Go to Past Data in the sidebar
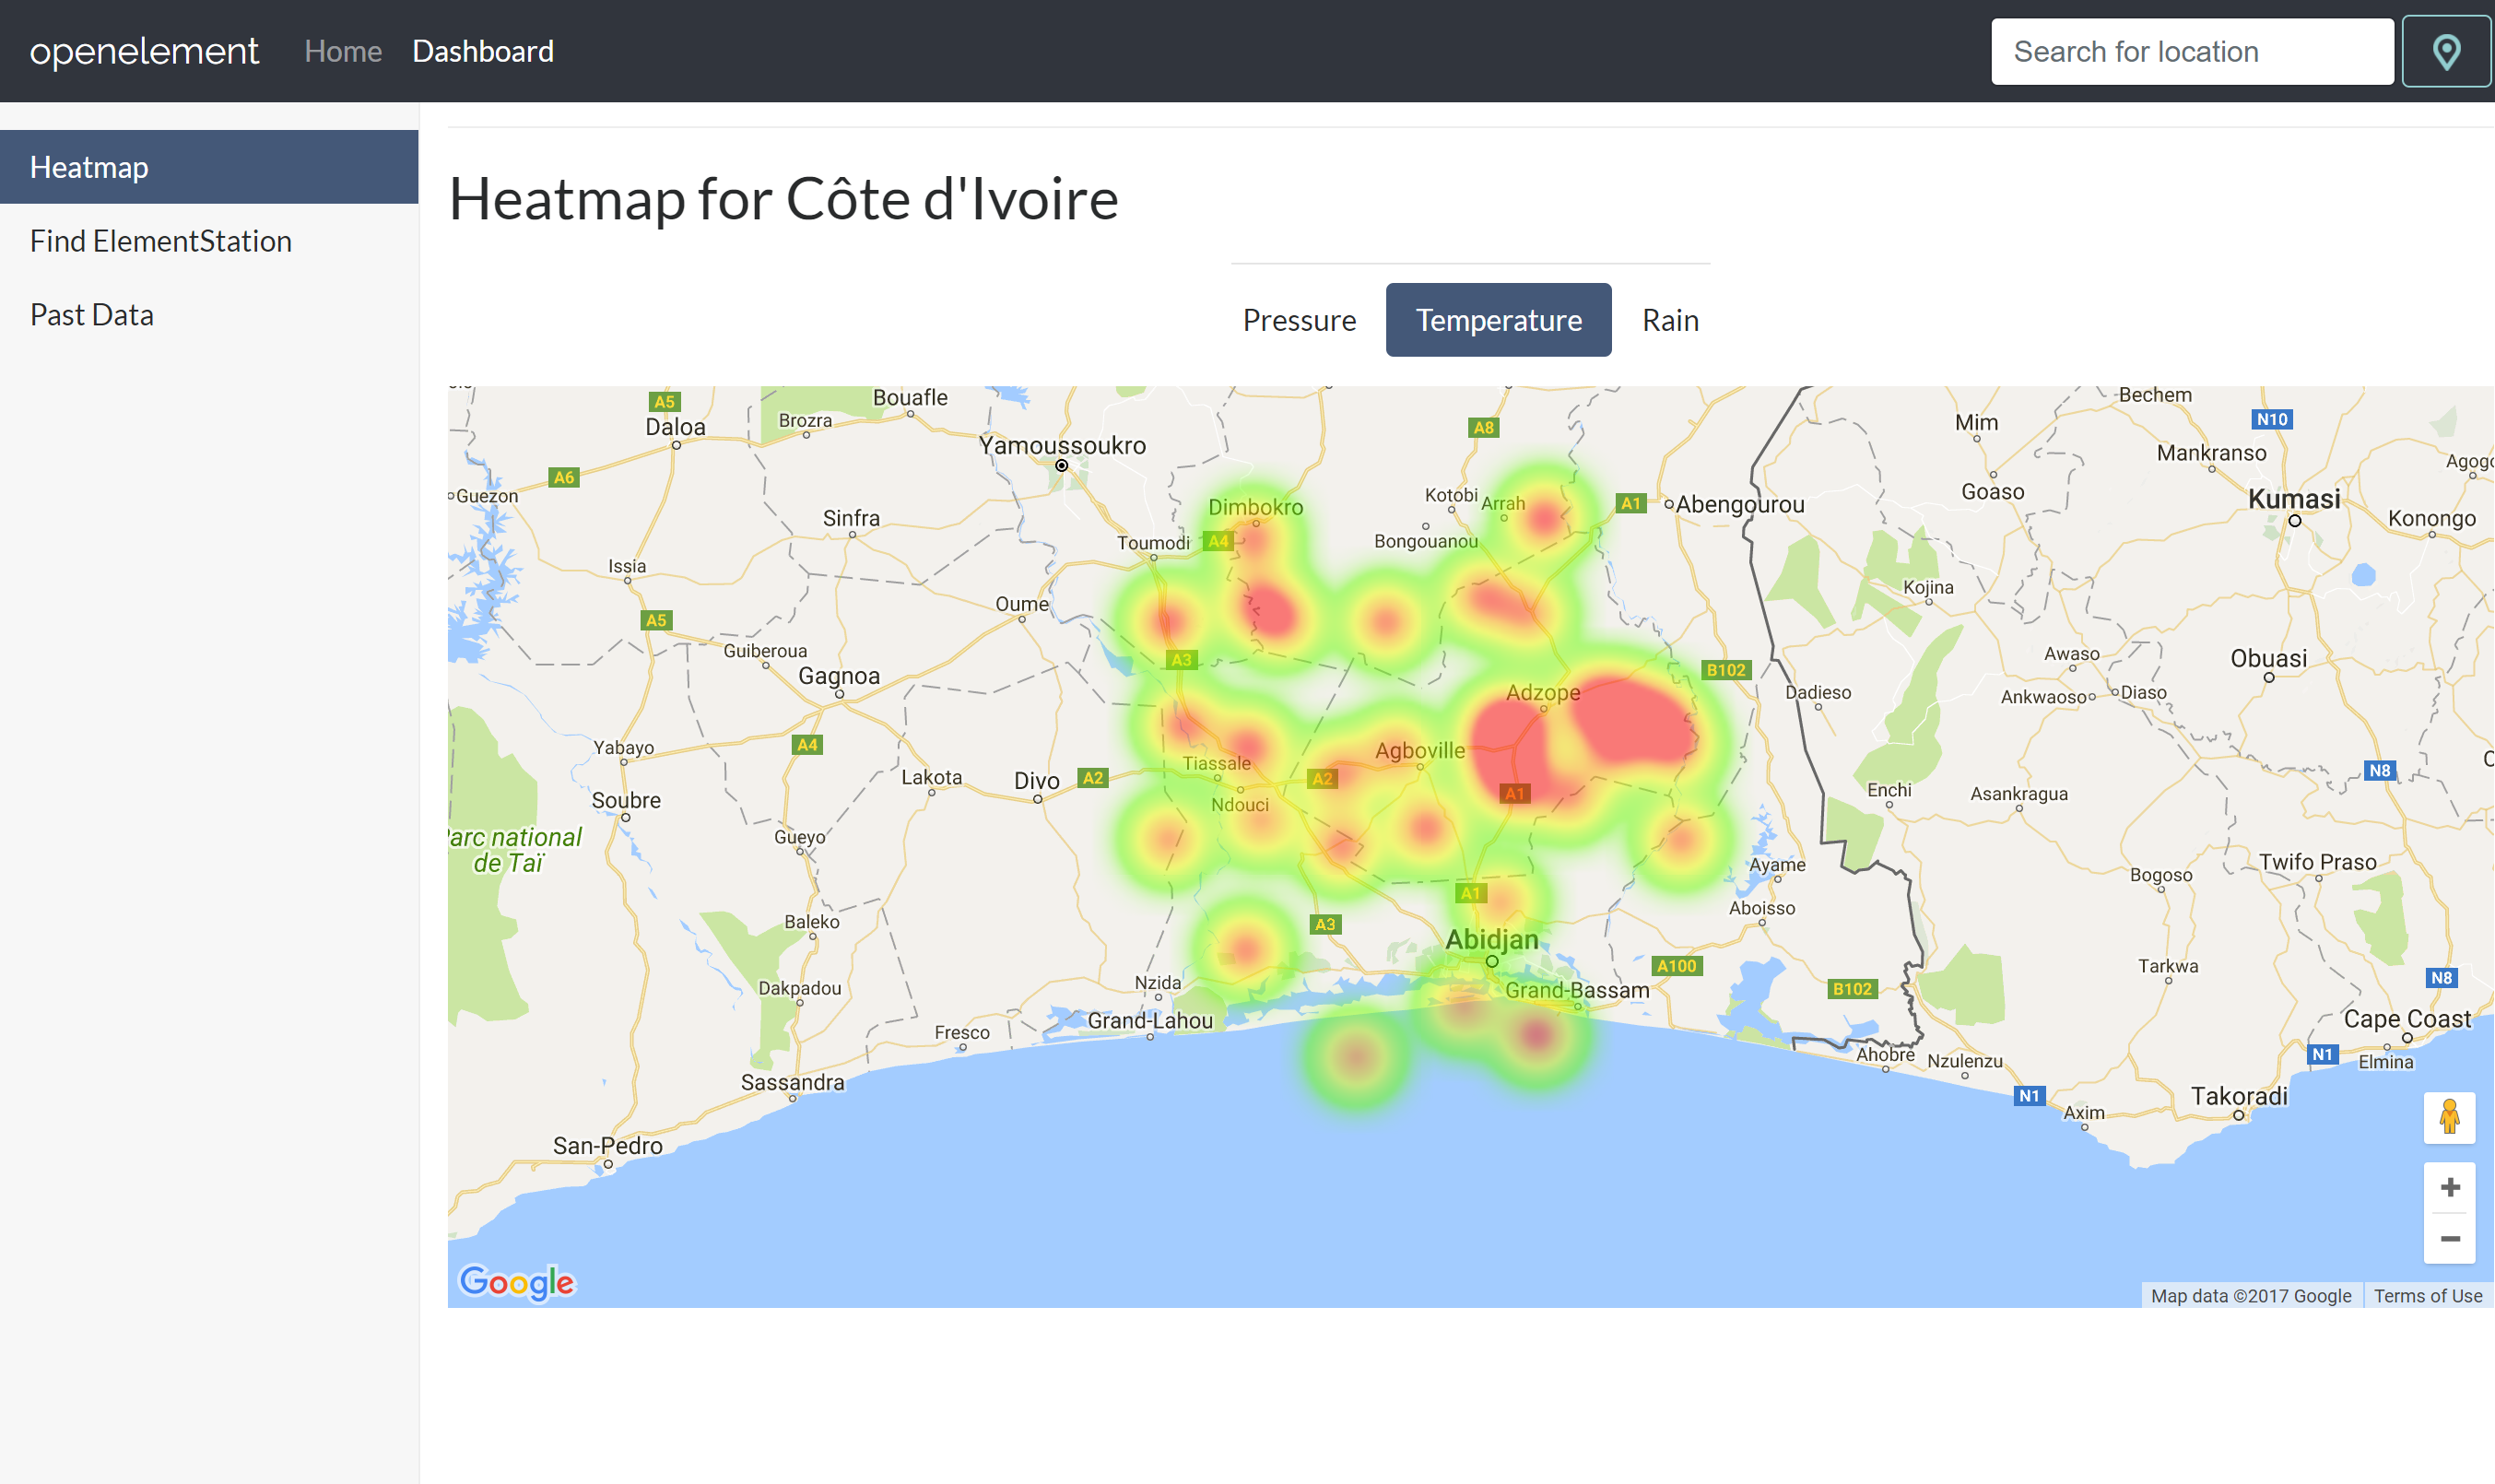The image size is (2495, 1484). pos(92,315)
